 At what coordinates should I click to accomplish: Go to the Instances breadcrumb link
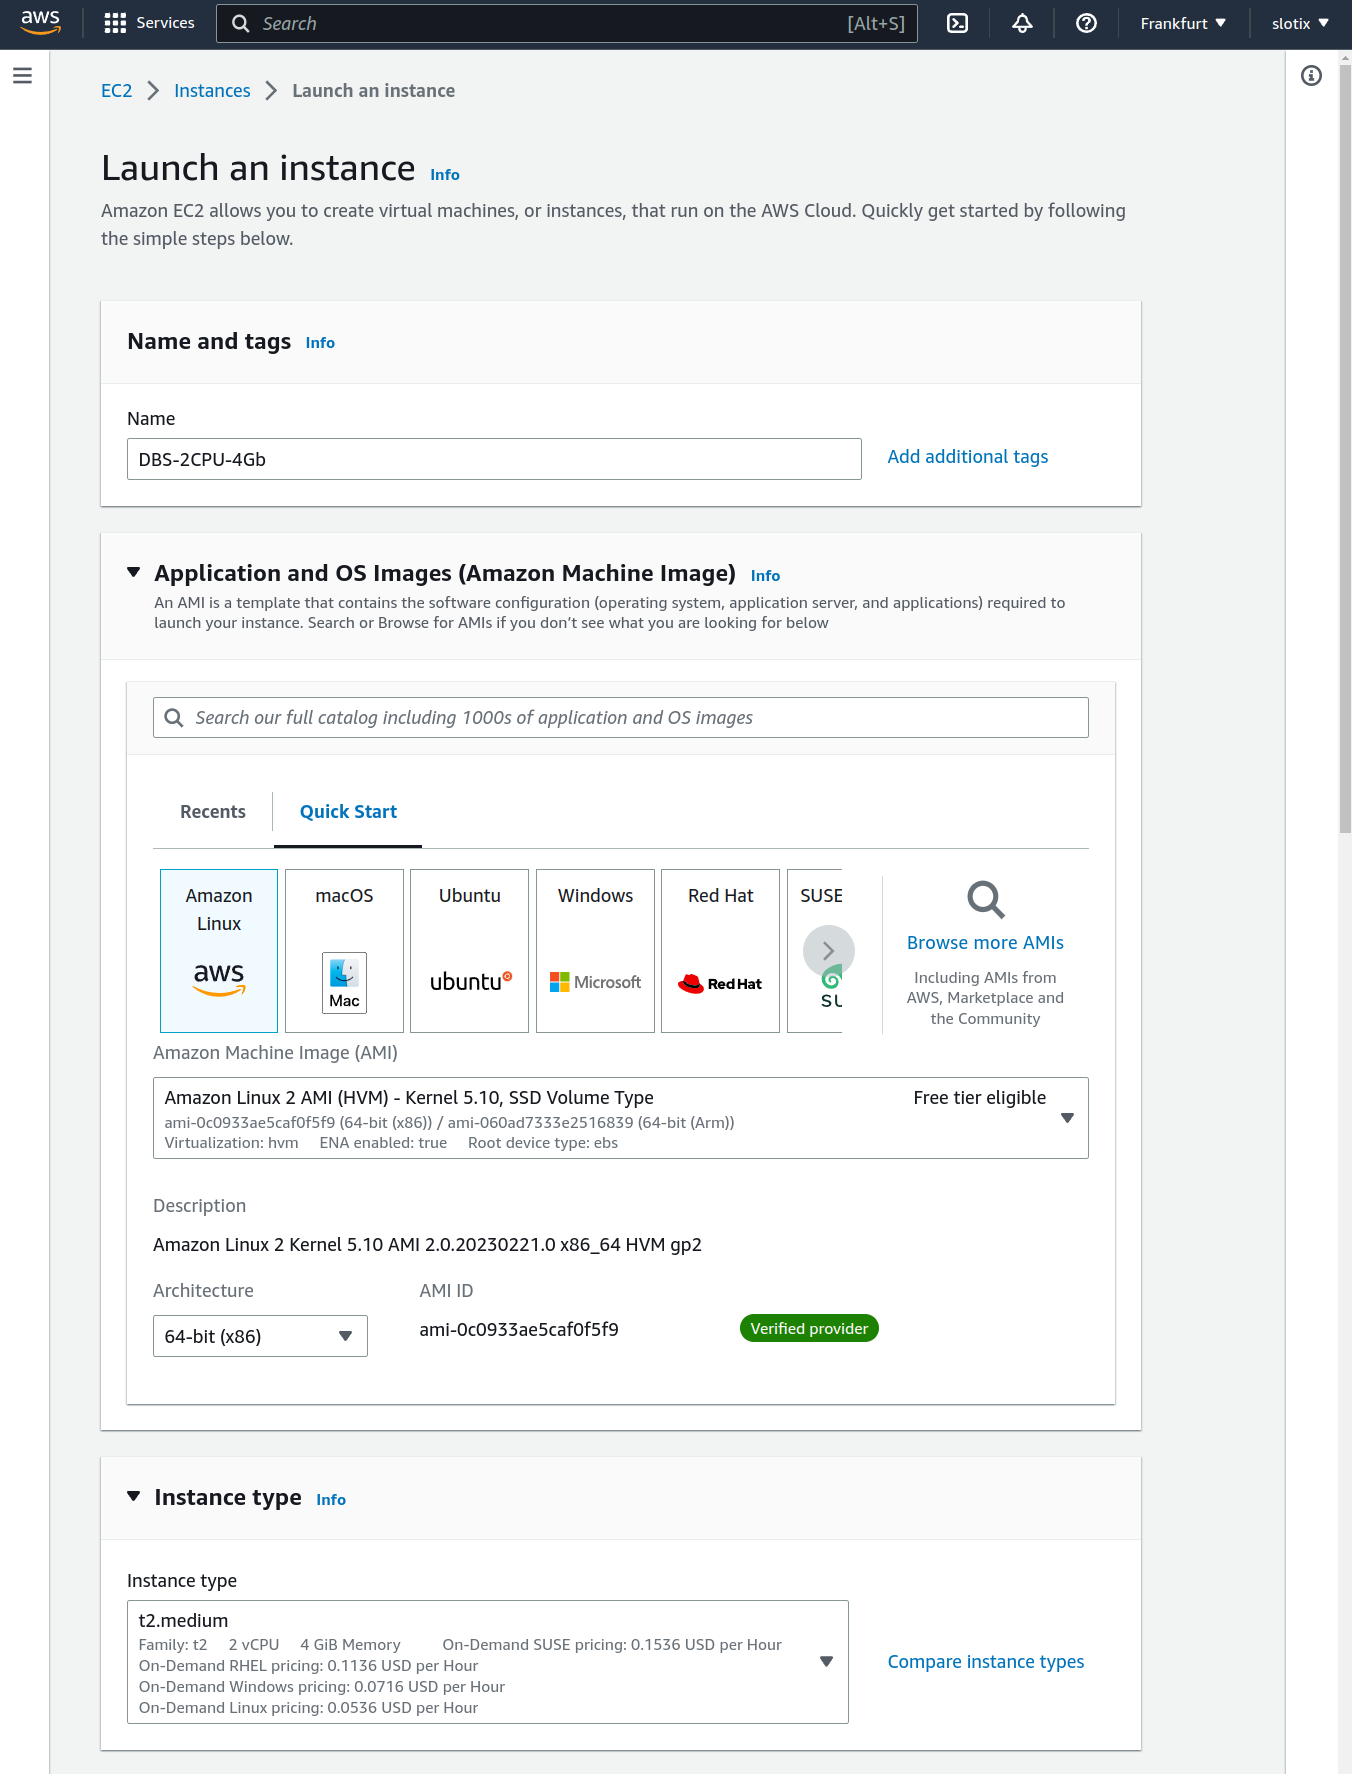212,91
